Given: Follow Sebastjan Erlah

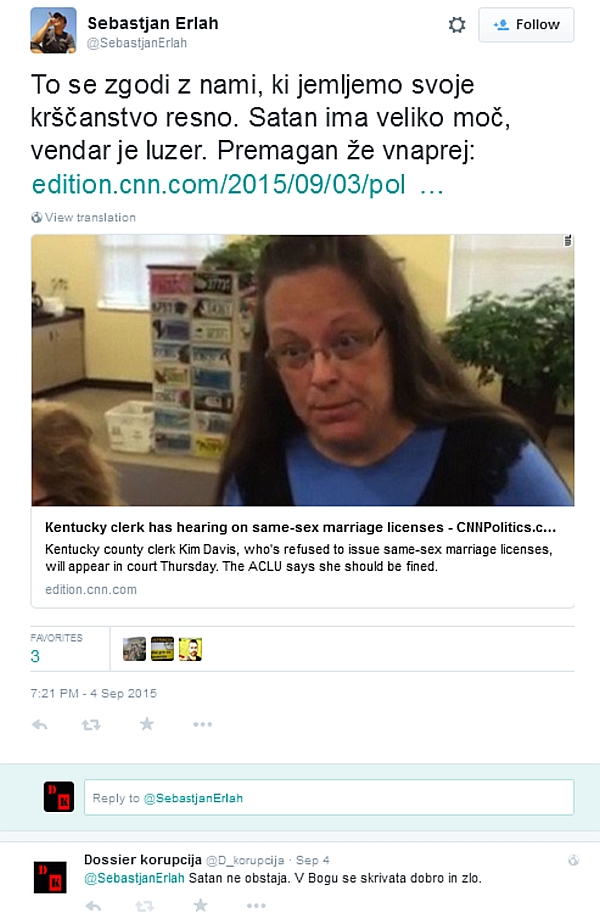Looking at the screenshot, I should 526,25.
